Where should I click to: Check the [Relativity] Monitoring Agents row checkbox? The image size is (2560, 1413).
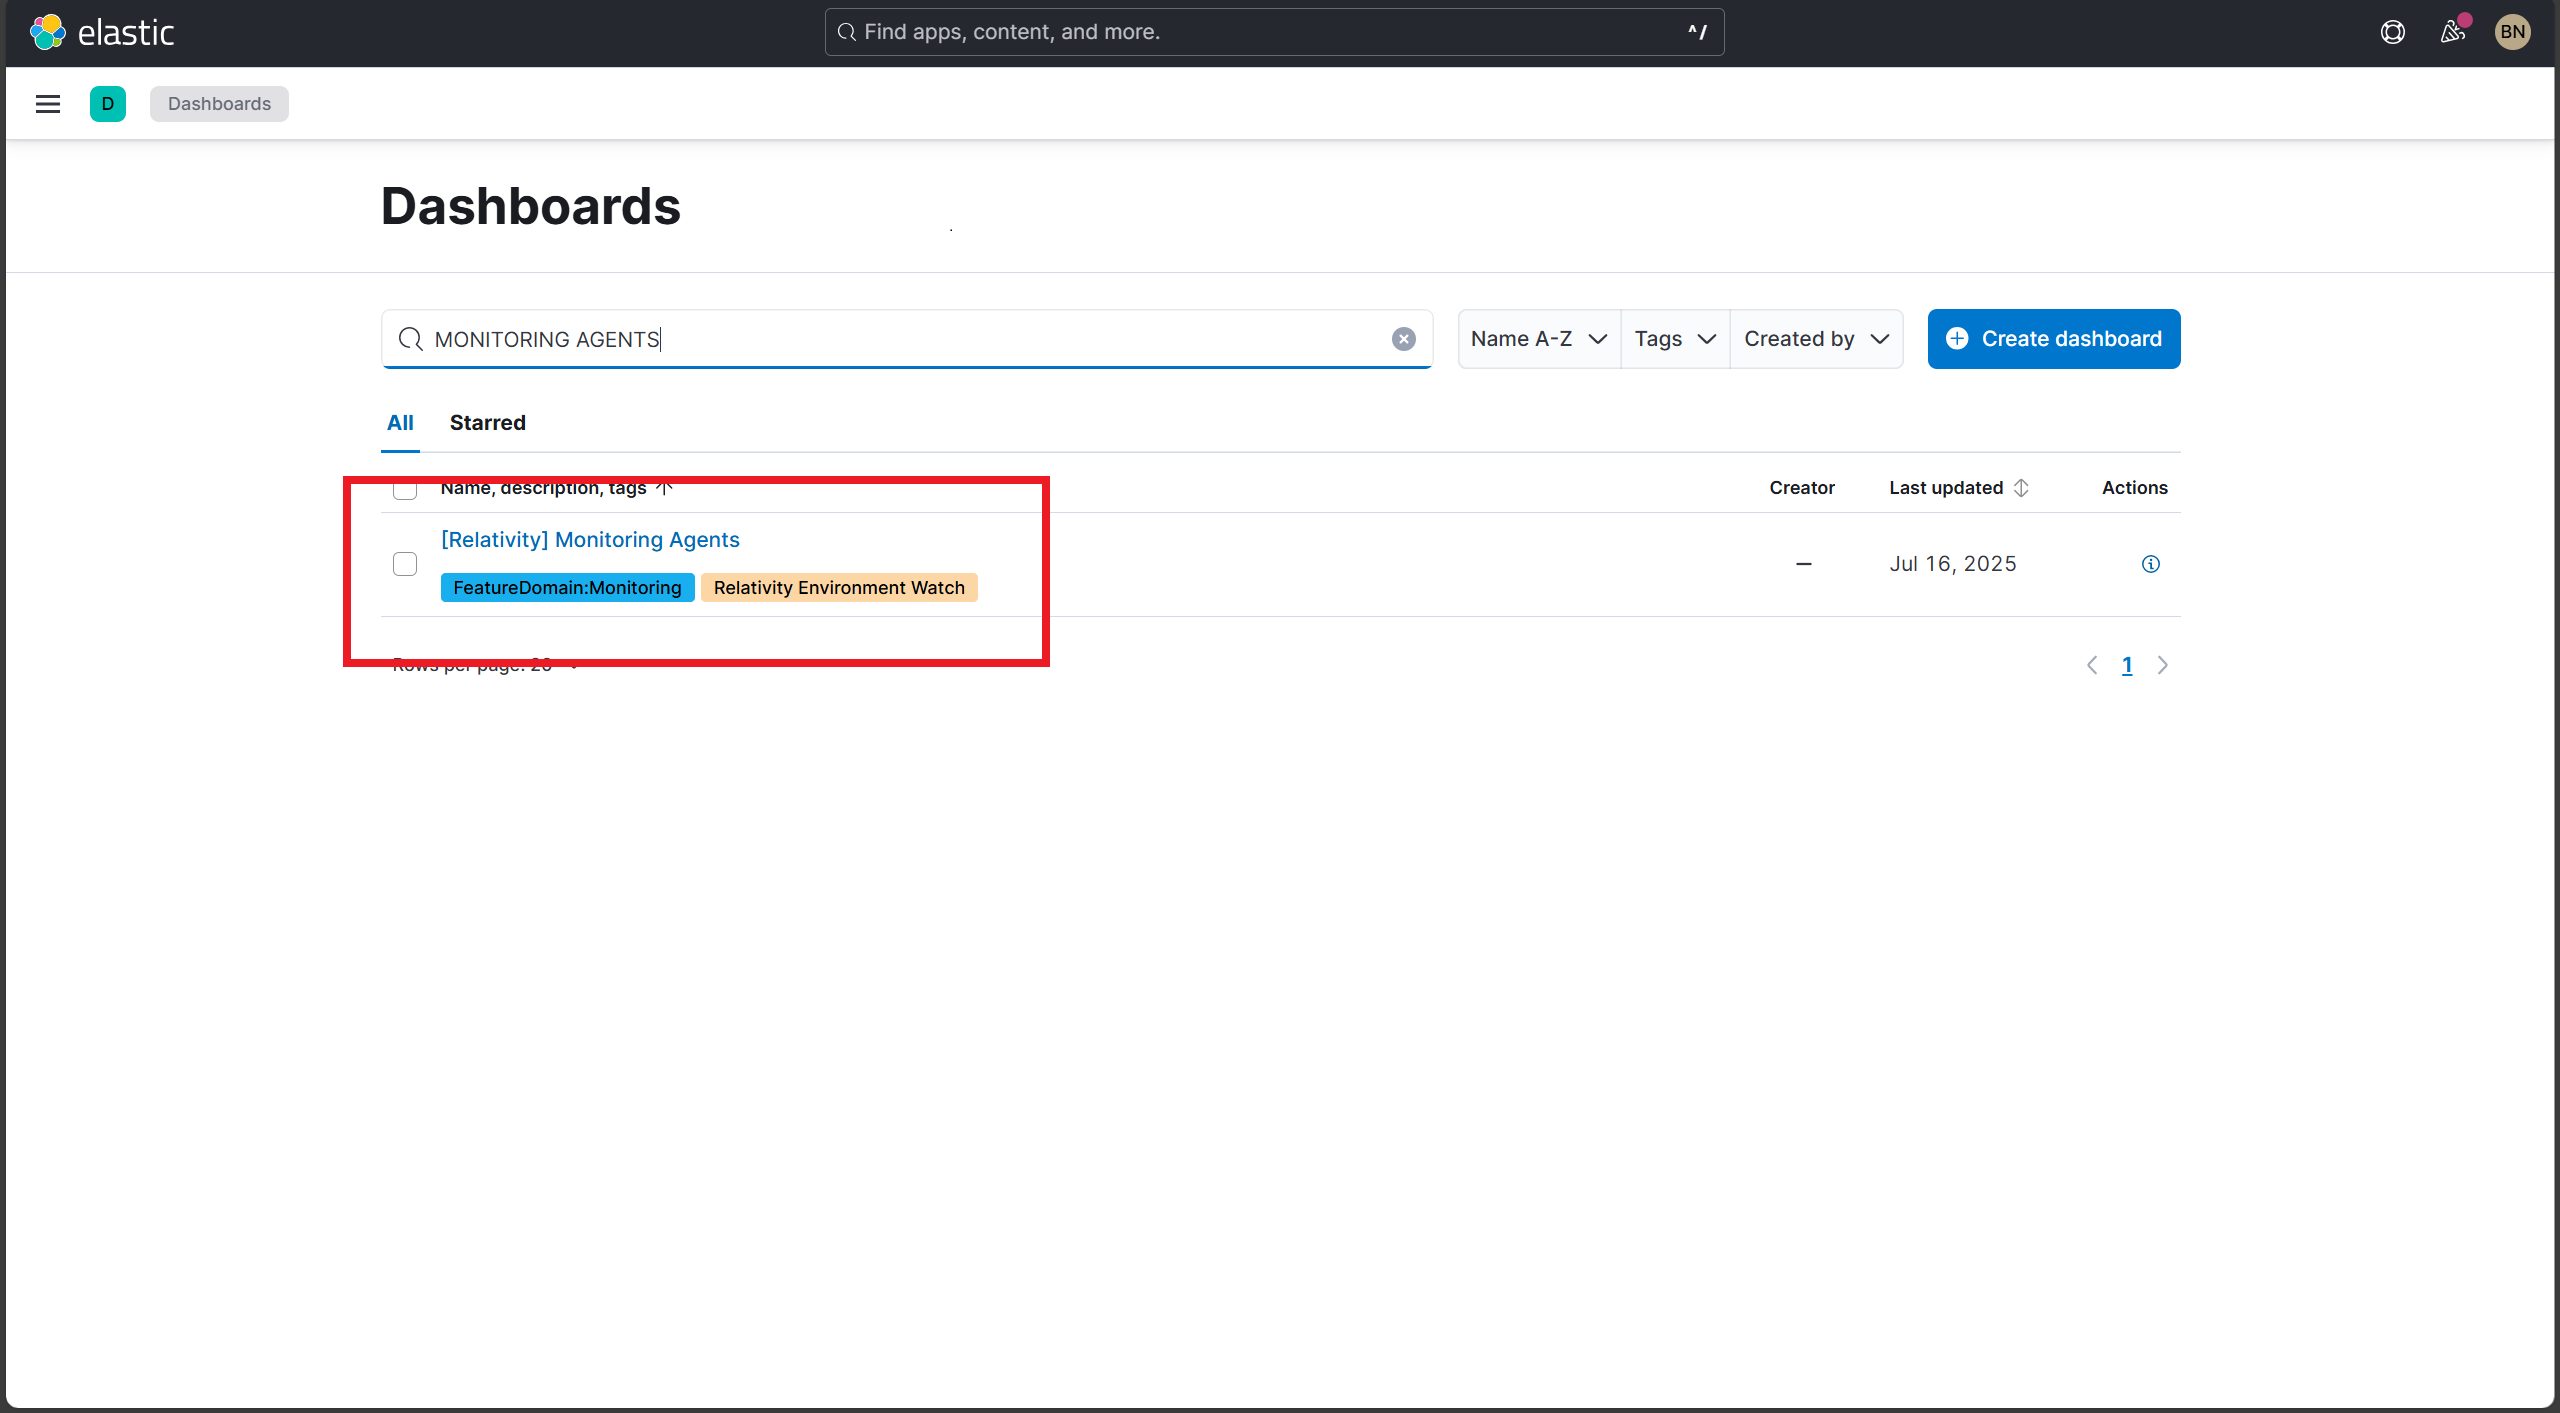tap(404, 564)
